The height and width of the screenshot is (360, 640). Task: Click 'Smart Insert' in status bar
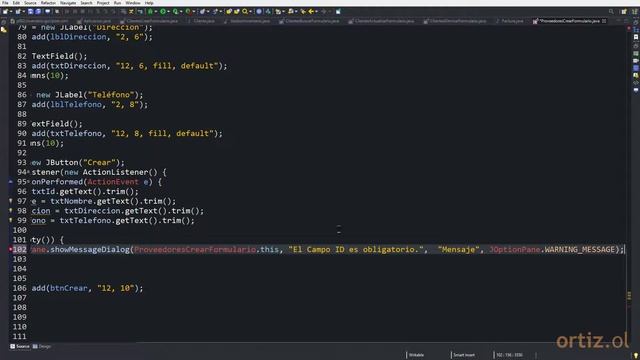point(464,355)
